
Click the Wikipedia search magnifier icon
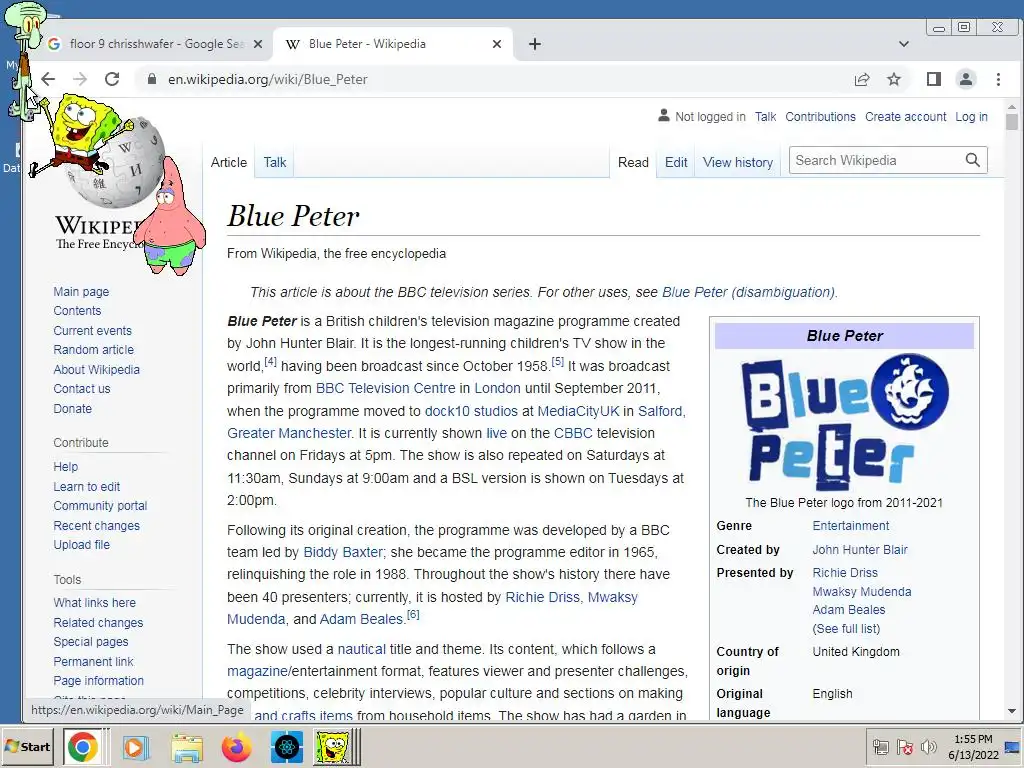(x=972, y=160)
